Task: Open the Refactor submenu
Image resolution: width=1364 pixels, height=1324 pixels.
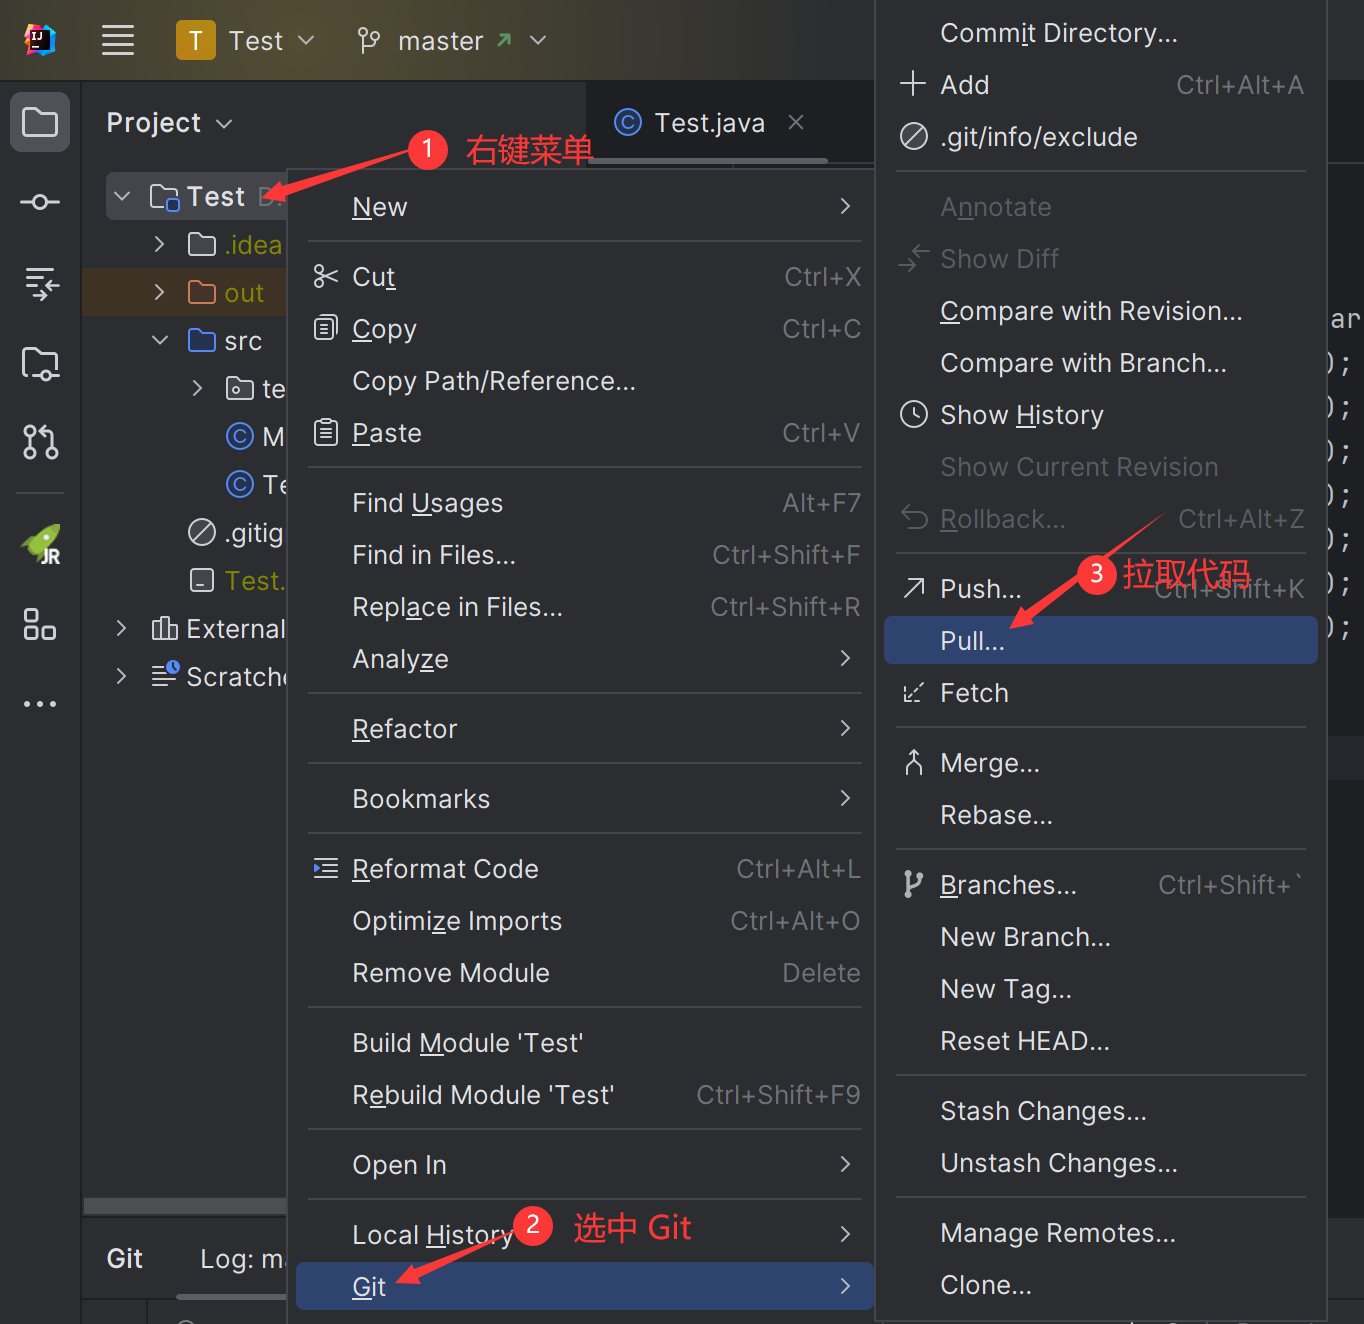Action: (x=585, y=728)
